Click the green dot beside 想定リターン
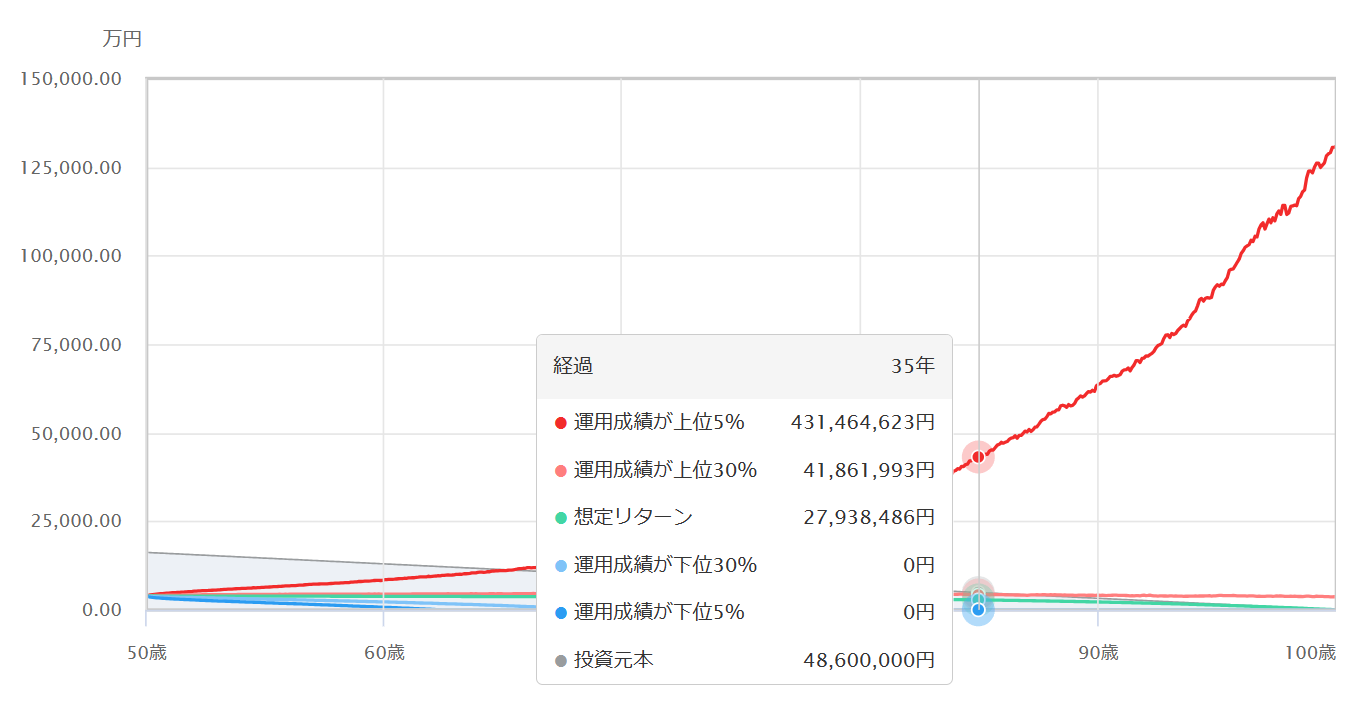The height and width of the screenshot is (721, 1369). pos(561,518)
